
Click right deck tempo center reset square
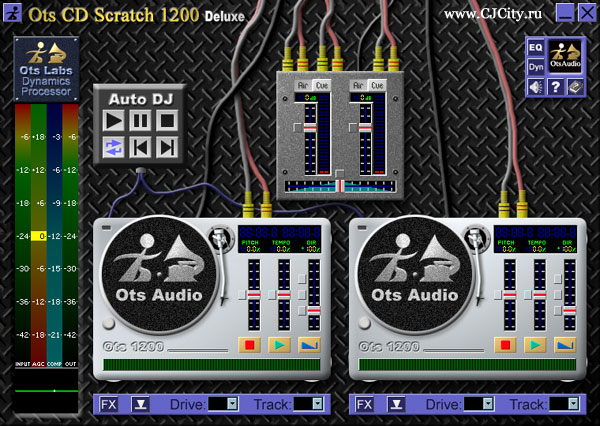tap(527, 295)
